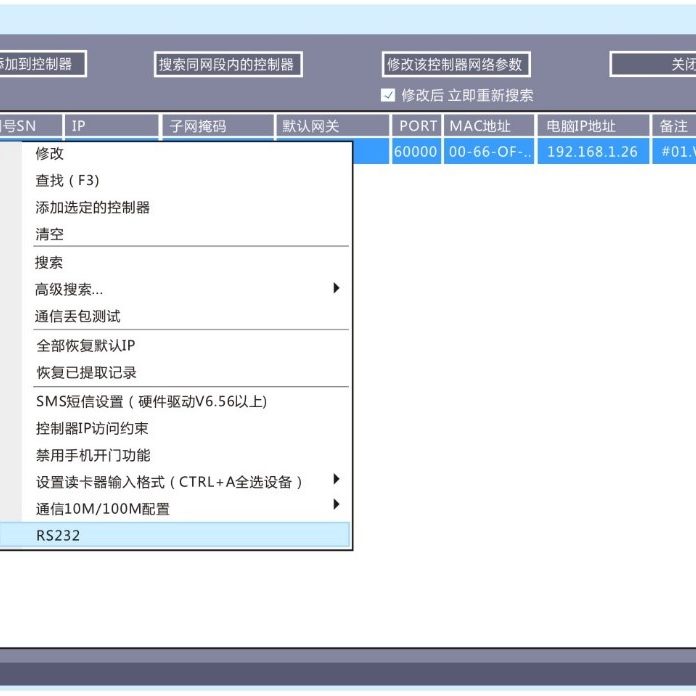Run 通信丢包测试 from the menu
Screen dimensions: 696x696
point(78,316)
